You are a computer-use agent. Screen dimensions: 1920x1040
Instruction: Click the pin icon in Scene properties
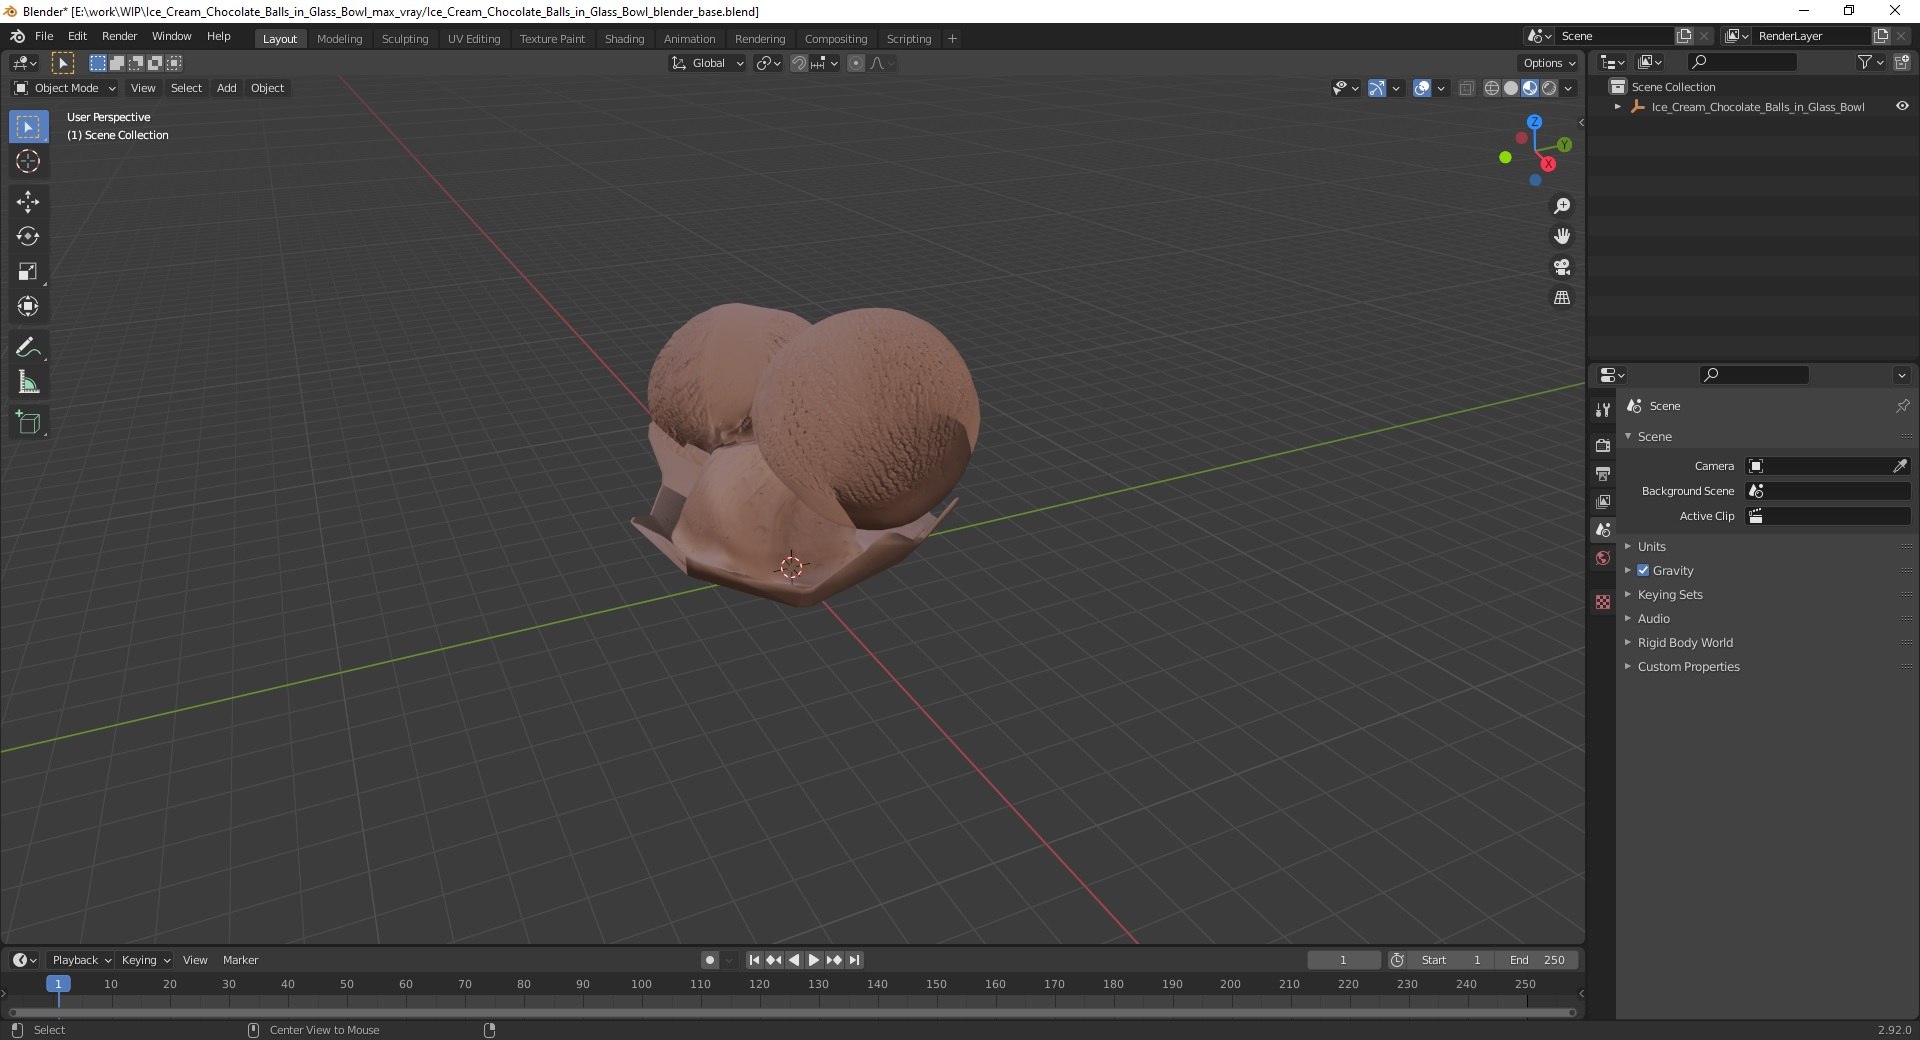coord(1902,406)
